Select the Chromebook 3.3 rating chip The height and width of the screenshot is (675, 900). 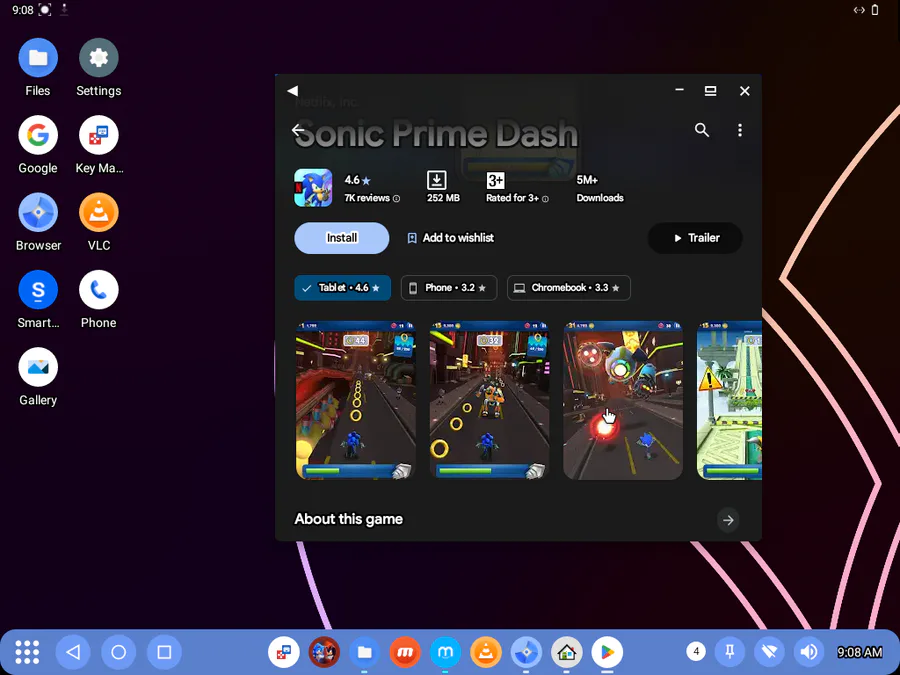pyautogui.click(x=569, y=288)
